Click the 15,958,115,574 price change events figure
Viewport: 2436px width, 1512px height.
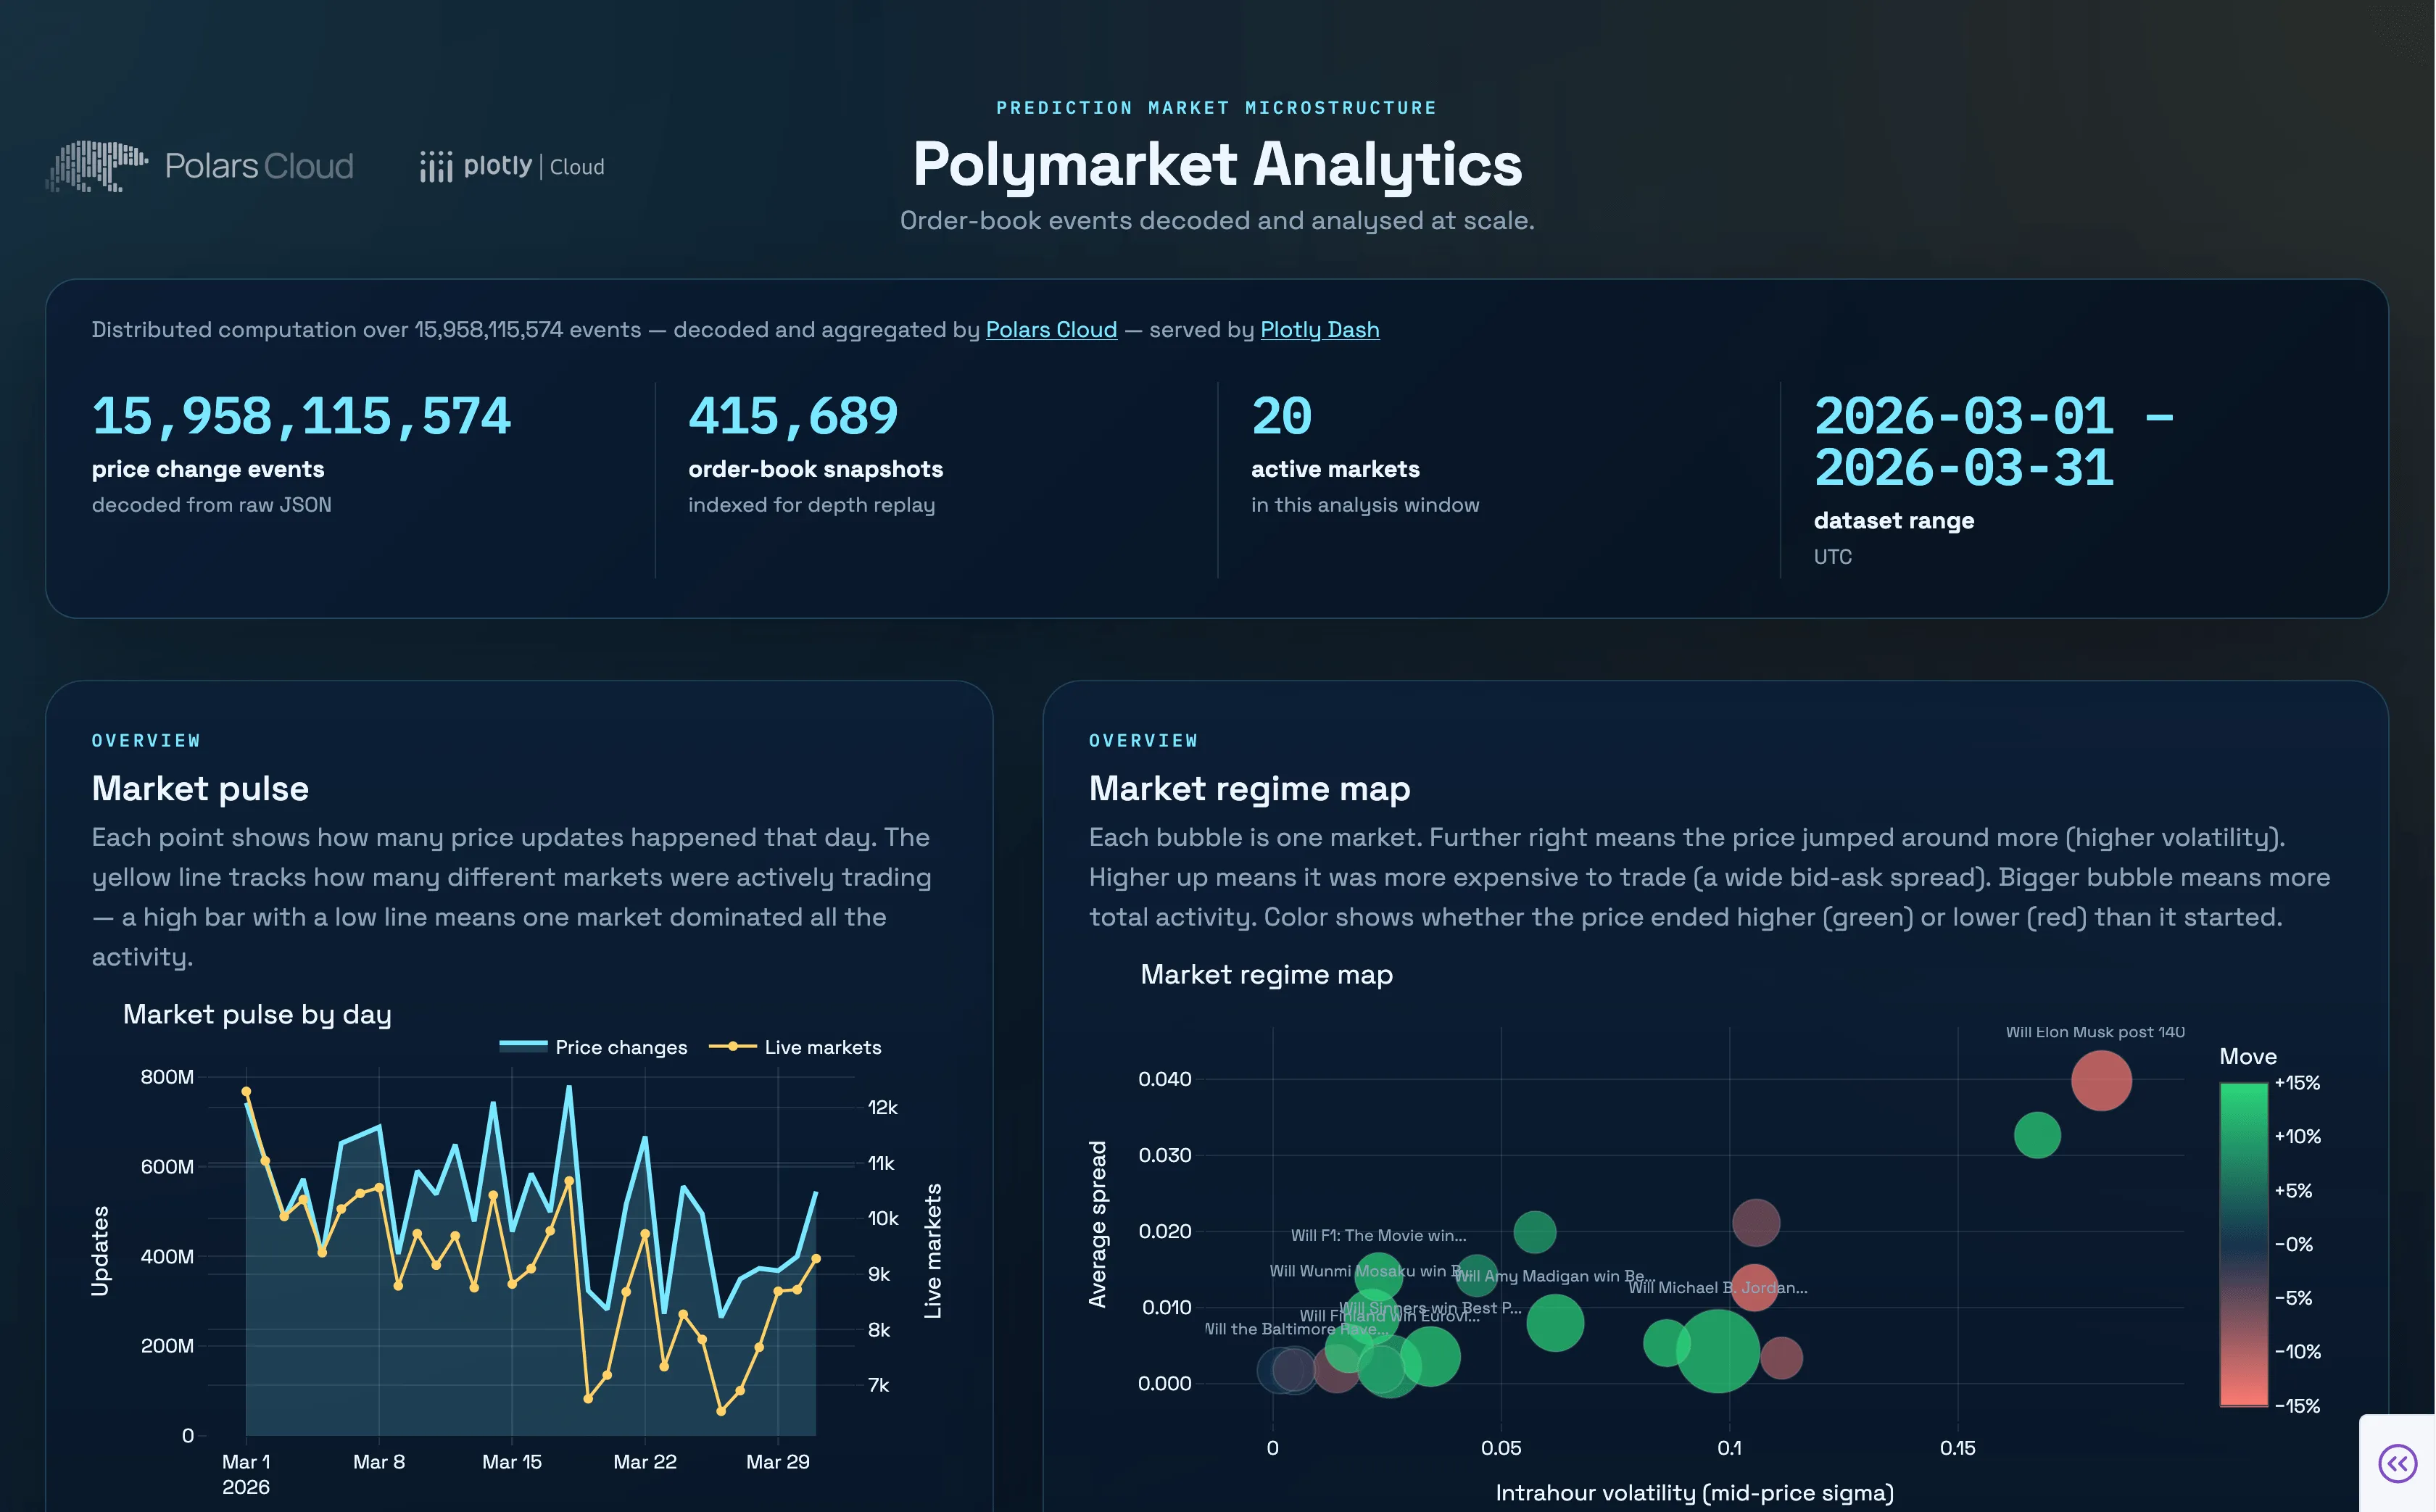[x=301, y=416]
